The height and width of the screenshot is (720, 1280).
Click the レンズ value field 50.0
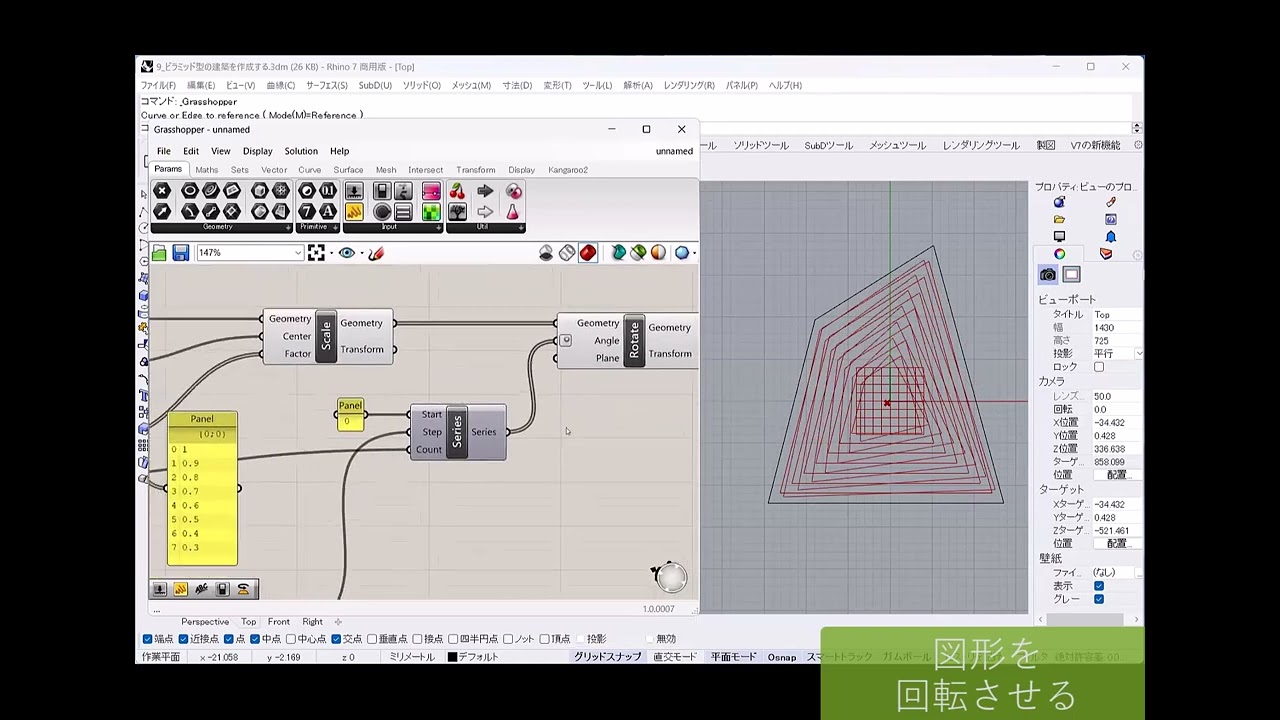(x=1116, y=397)
